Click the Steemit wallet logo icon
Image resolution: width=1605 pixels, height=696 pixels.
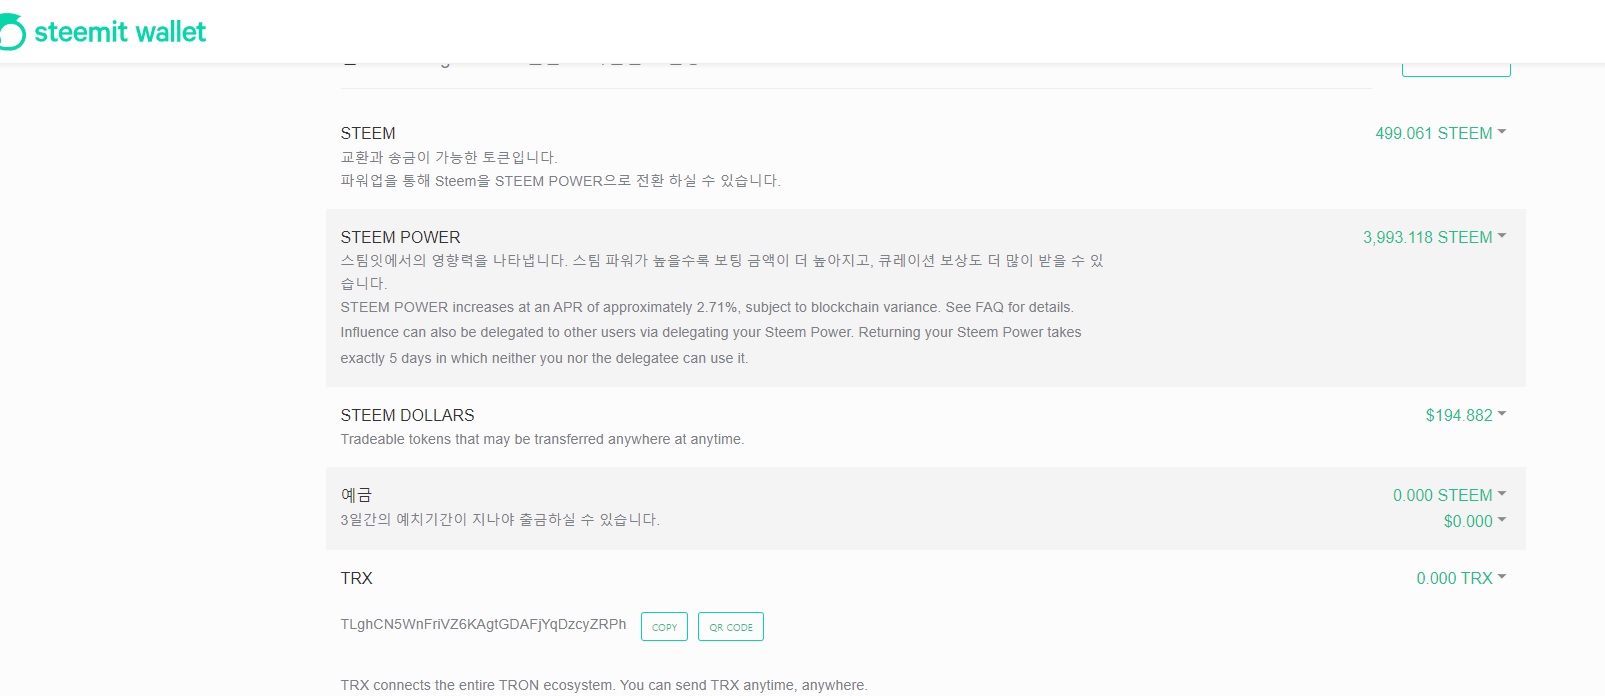12,33
